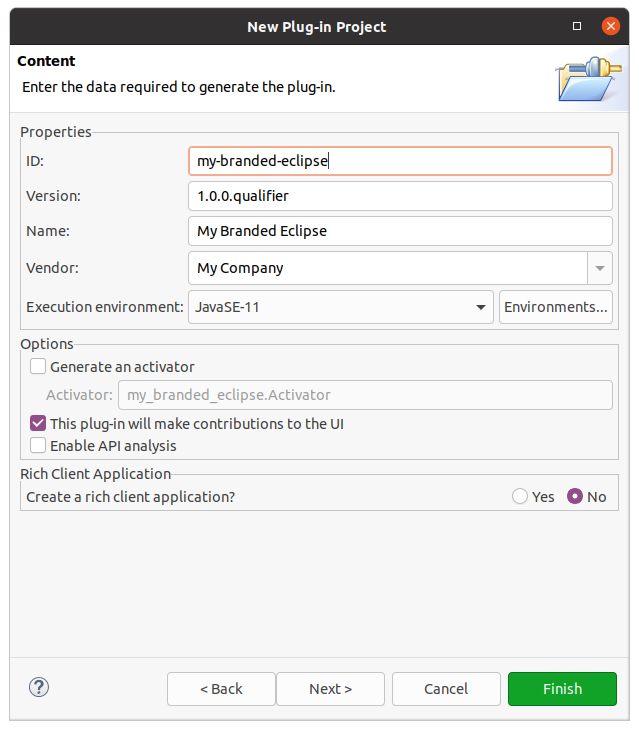Image resolution: width=639 pixels, height=730 pixels.
Task: Uncheck plug-in UI contributions option
Action: coord(38,424)
